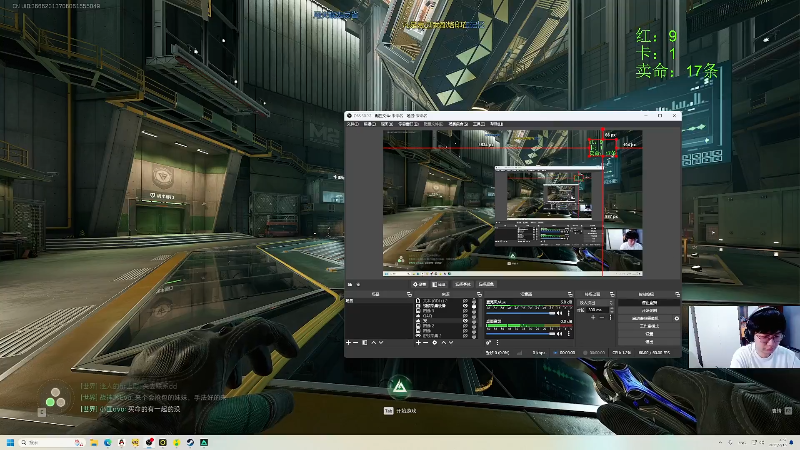Undock the Scenes panel
Screen dimensions: 800x450
pyautogui.click(x=409, y=294)
